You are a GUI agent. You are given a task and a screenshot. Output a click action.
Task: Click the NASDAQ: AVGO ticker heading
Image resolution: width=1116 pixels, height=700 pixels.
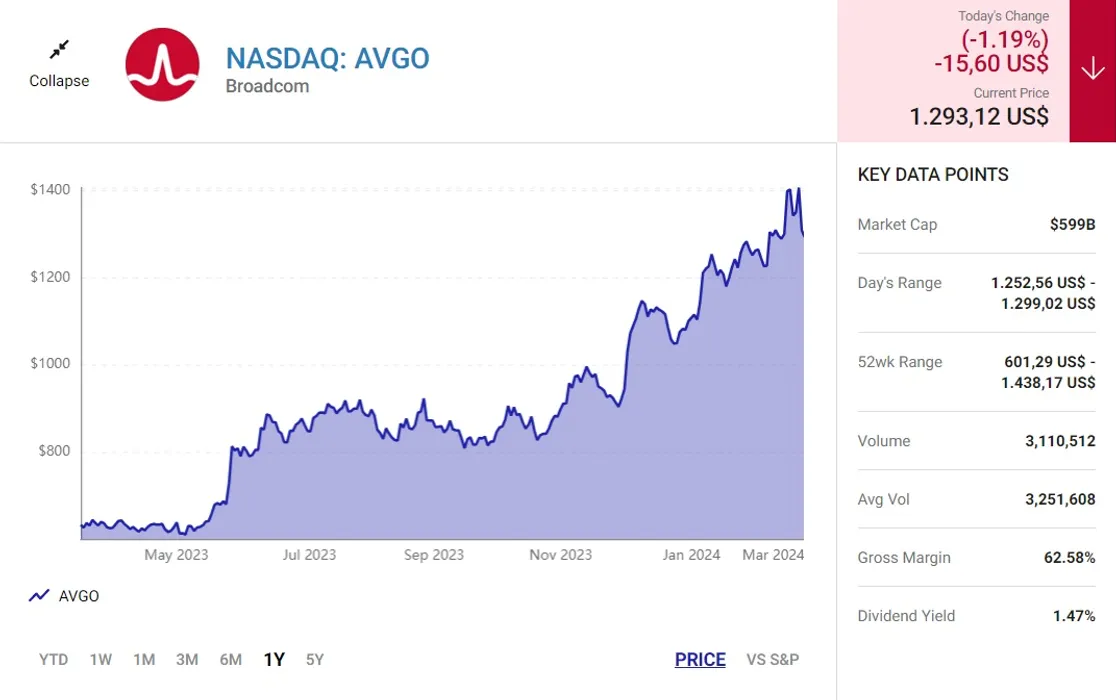[328, 58]
